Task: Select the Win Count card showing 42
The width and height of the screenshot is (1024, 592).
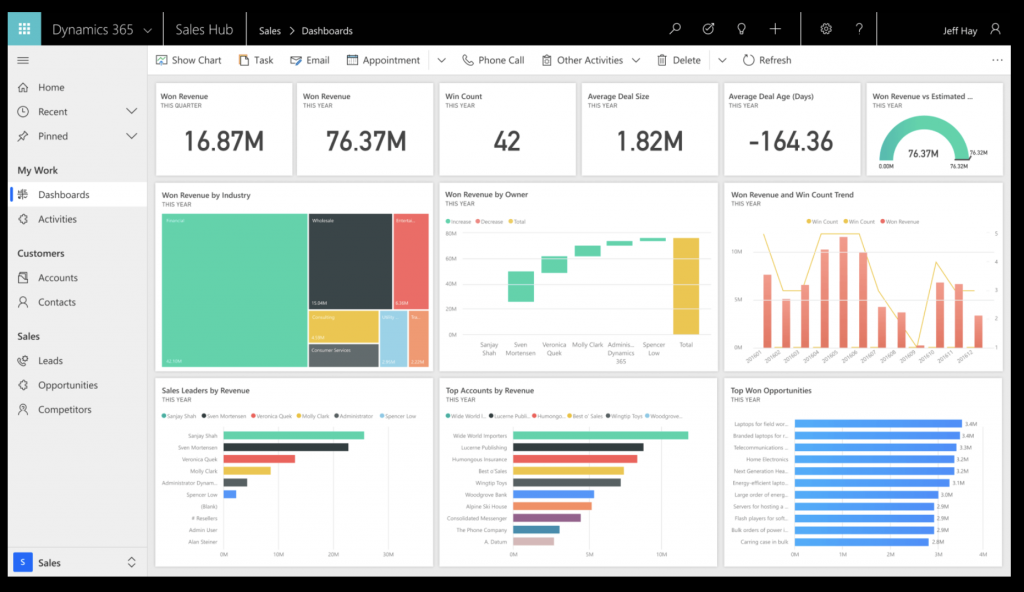Action: [x=507, y=129]
